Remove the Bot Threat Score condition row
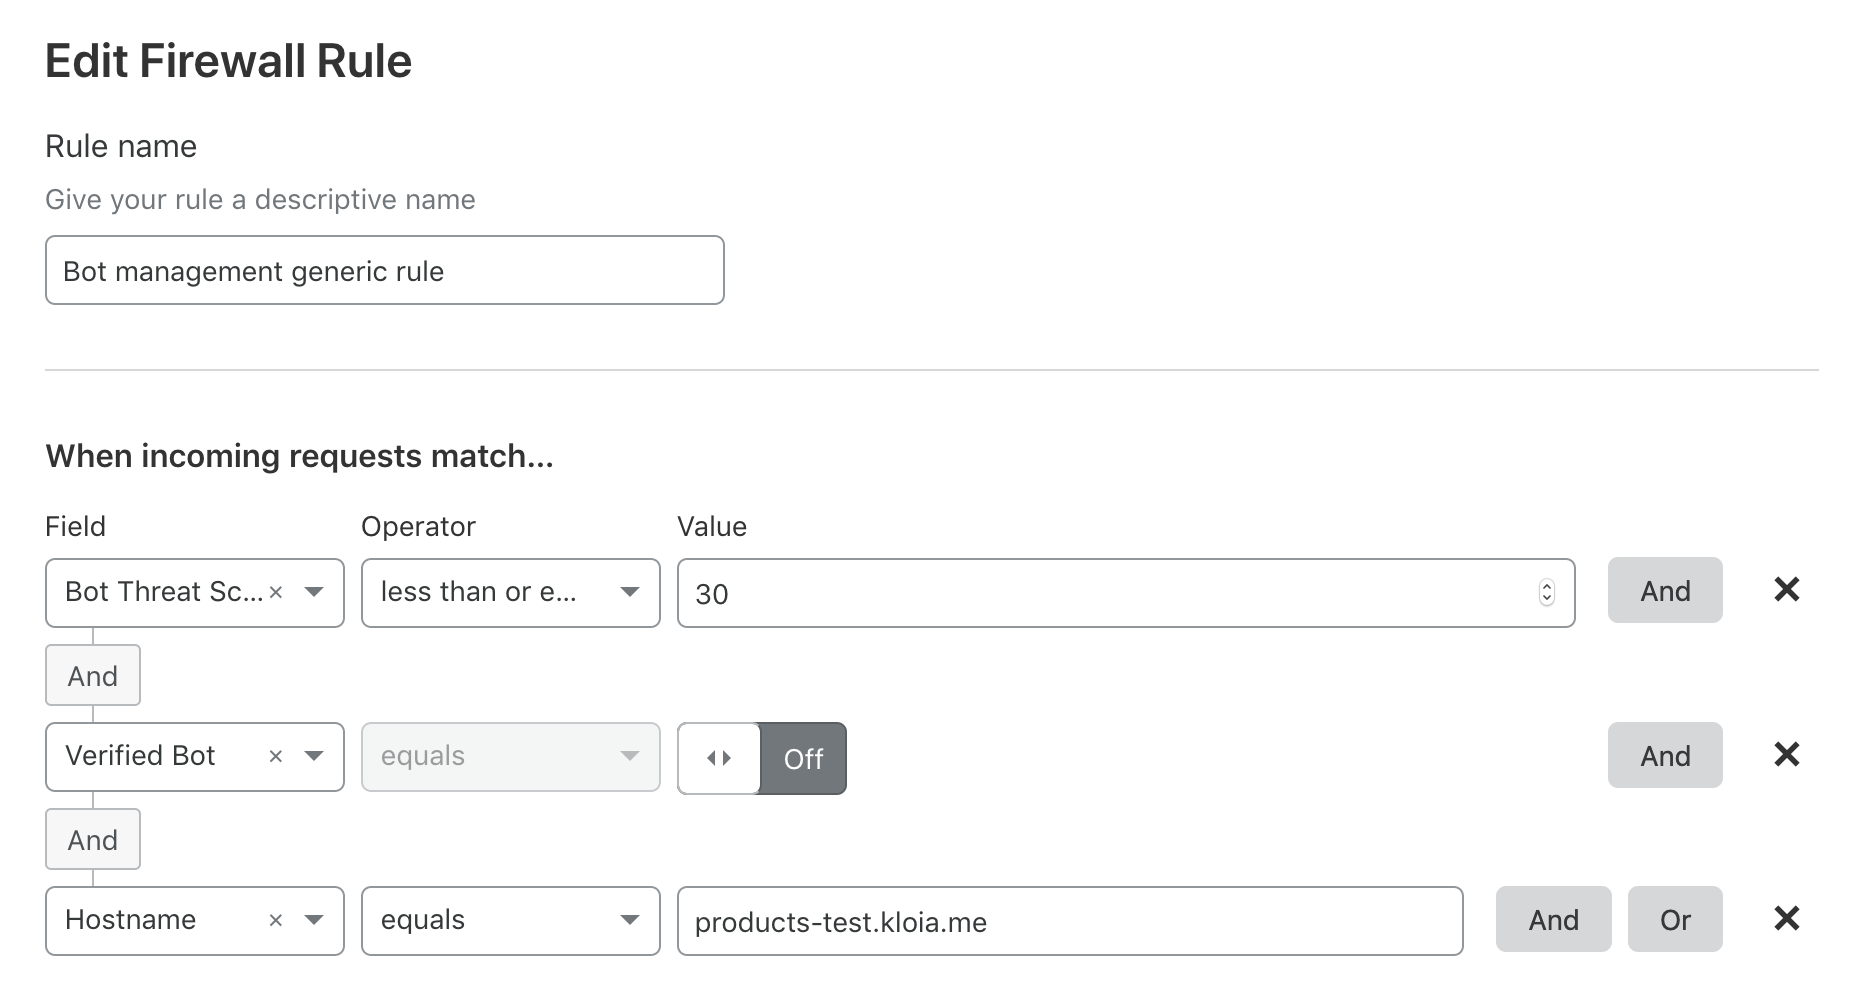 tap(1786, 590)
